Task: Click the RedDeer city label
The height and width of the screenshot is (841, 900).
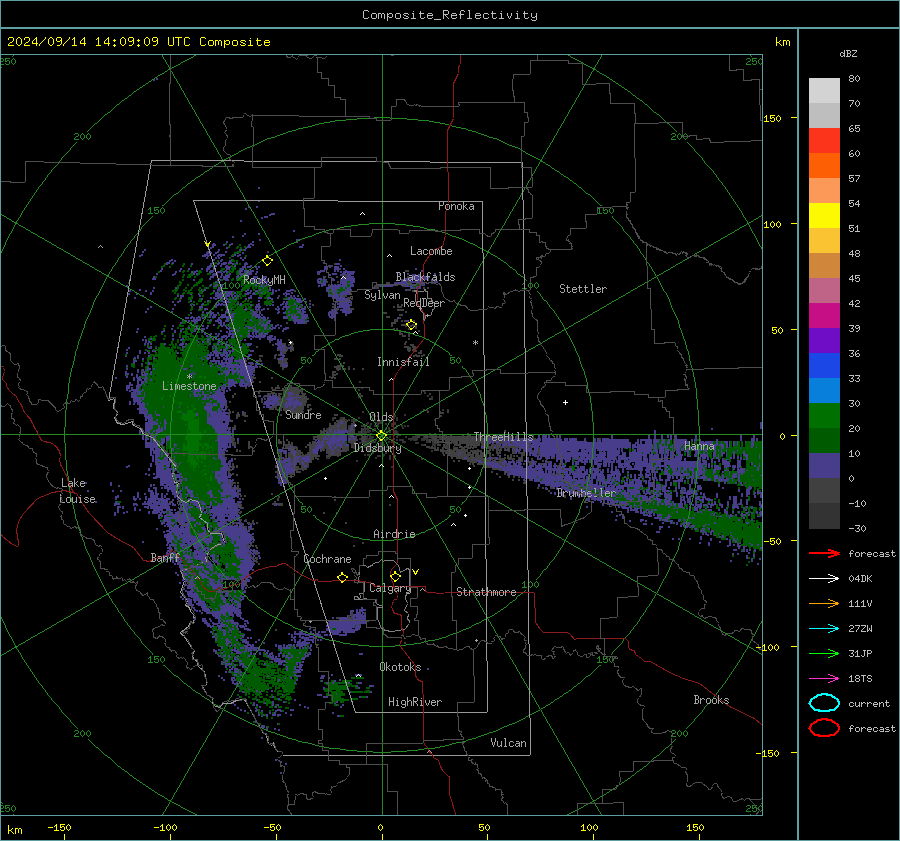Action: [x=424, y=303]
